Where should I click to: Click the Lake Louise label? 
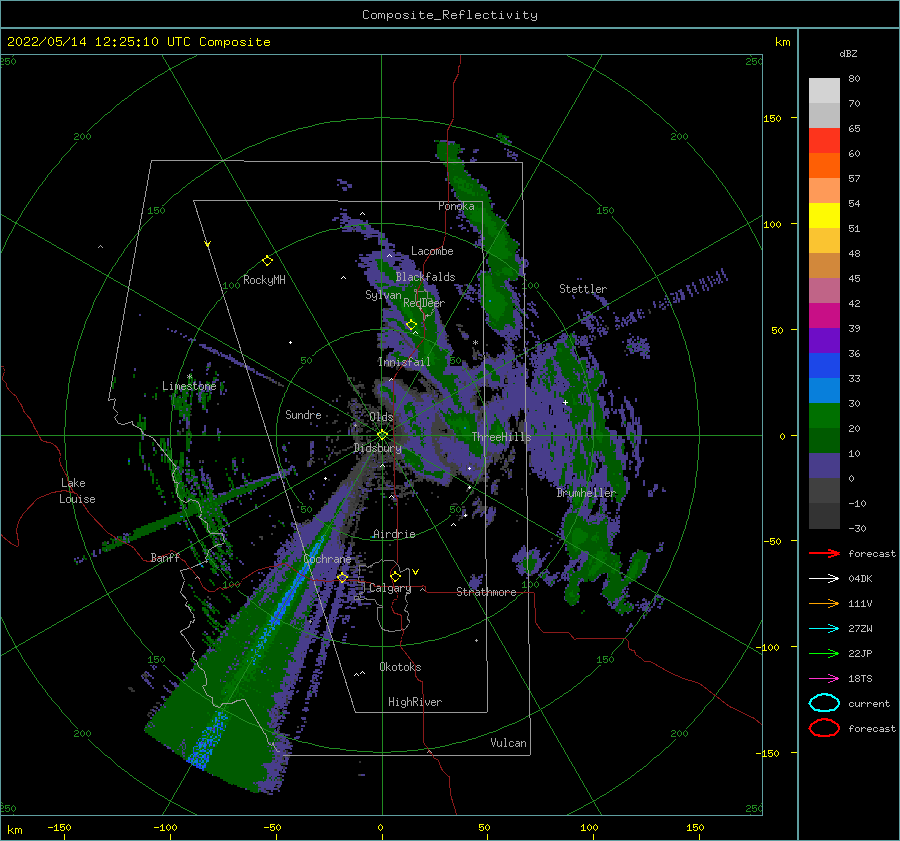(77, 491)
